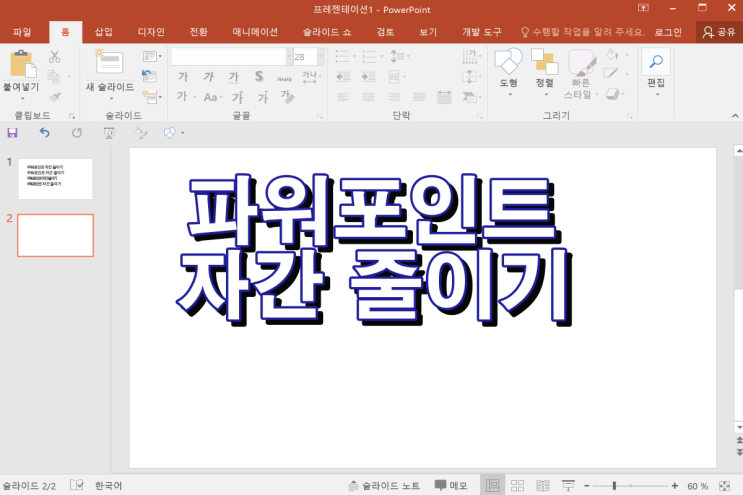The height and width of the screenshot is (495, 743).
Task: Add a slide with 새 슬라이드 icon
Action: (108, 64)
